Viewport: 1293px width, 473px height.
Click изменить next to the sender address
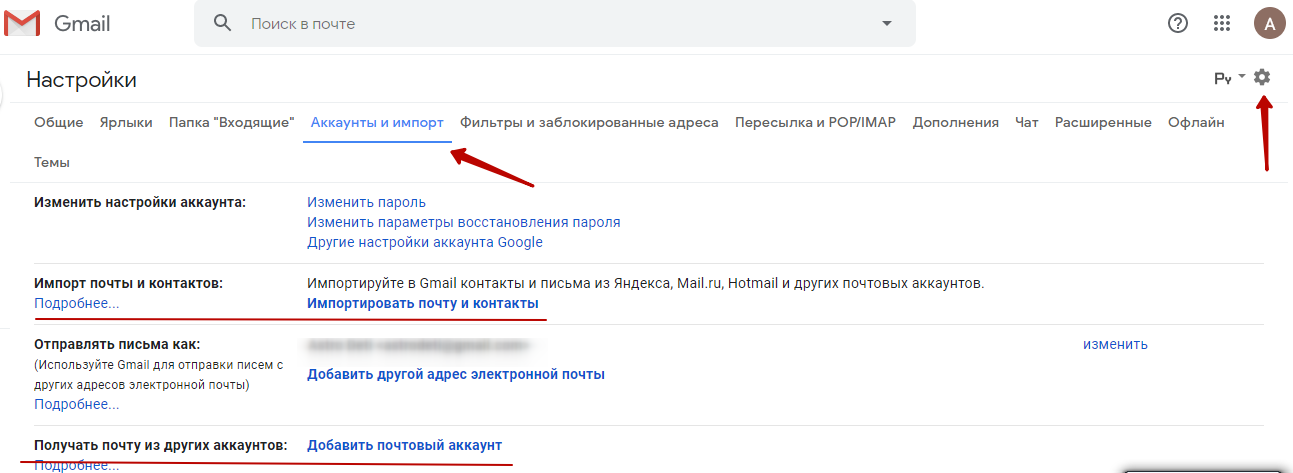1115,344
